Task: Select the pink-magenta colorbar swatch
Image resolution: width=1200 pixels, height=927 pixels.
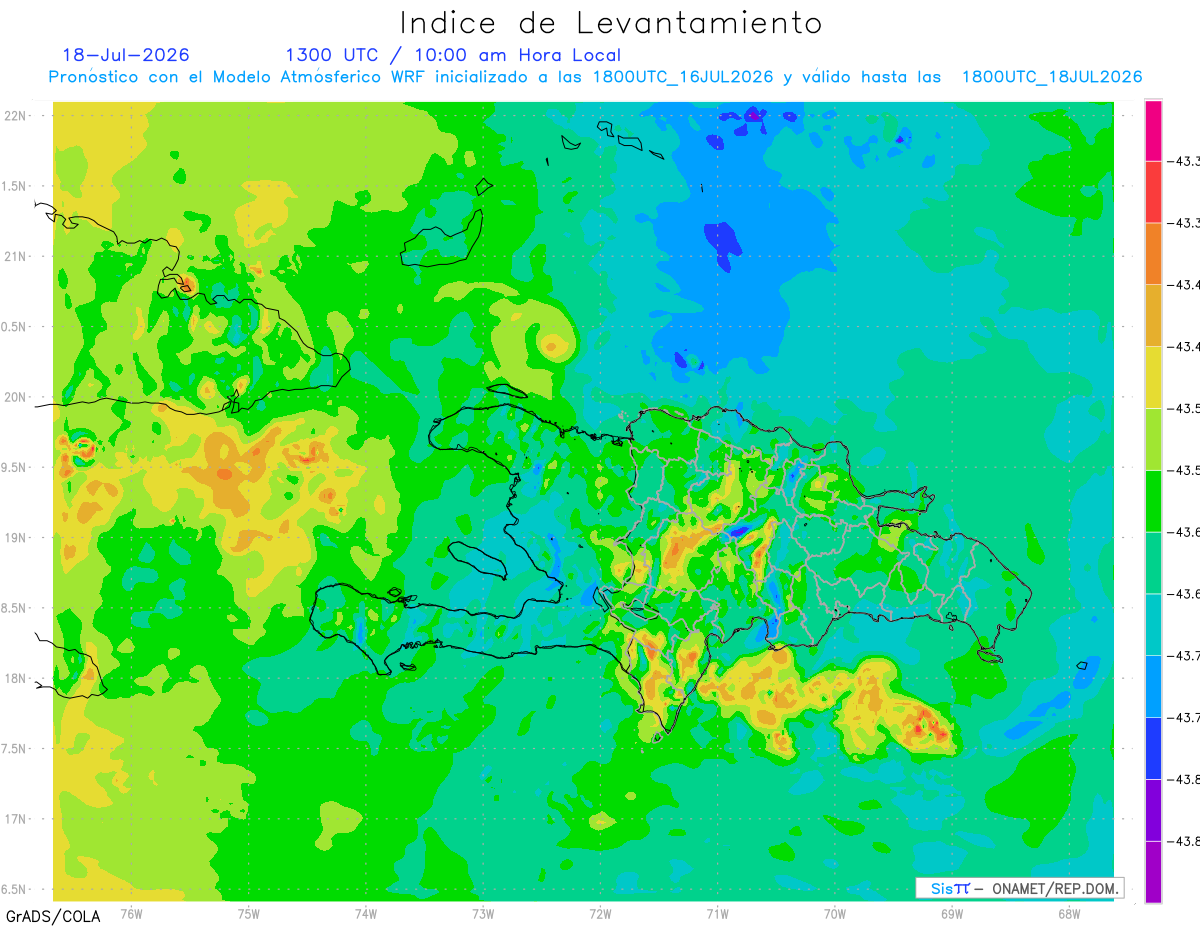Action: tap(1153, 130)
